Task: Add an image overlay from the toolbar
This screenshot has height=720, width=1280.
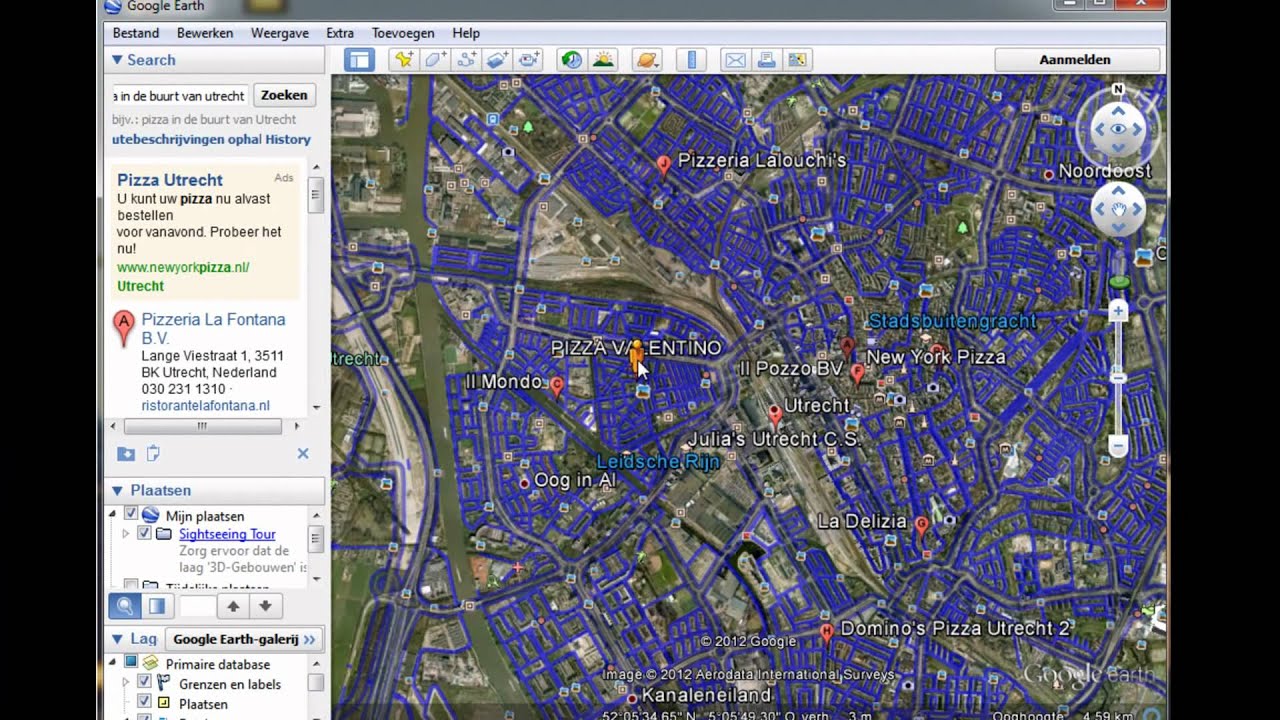Action: pyautogui.click(x=497, y=60)
